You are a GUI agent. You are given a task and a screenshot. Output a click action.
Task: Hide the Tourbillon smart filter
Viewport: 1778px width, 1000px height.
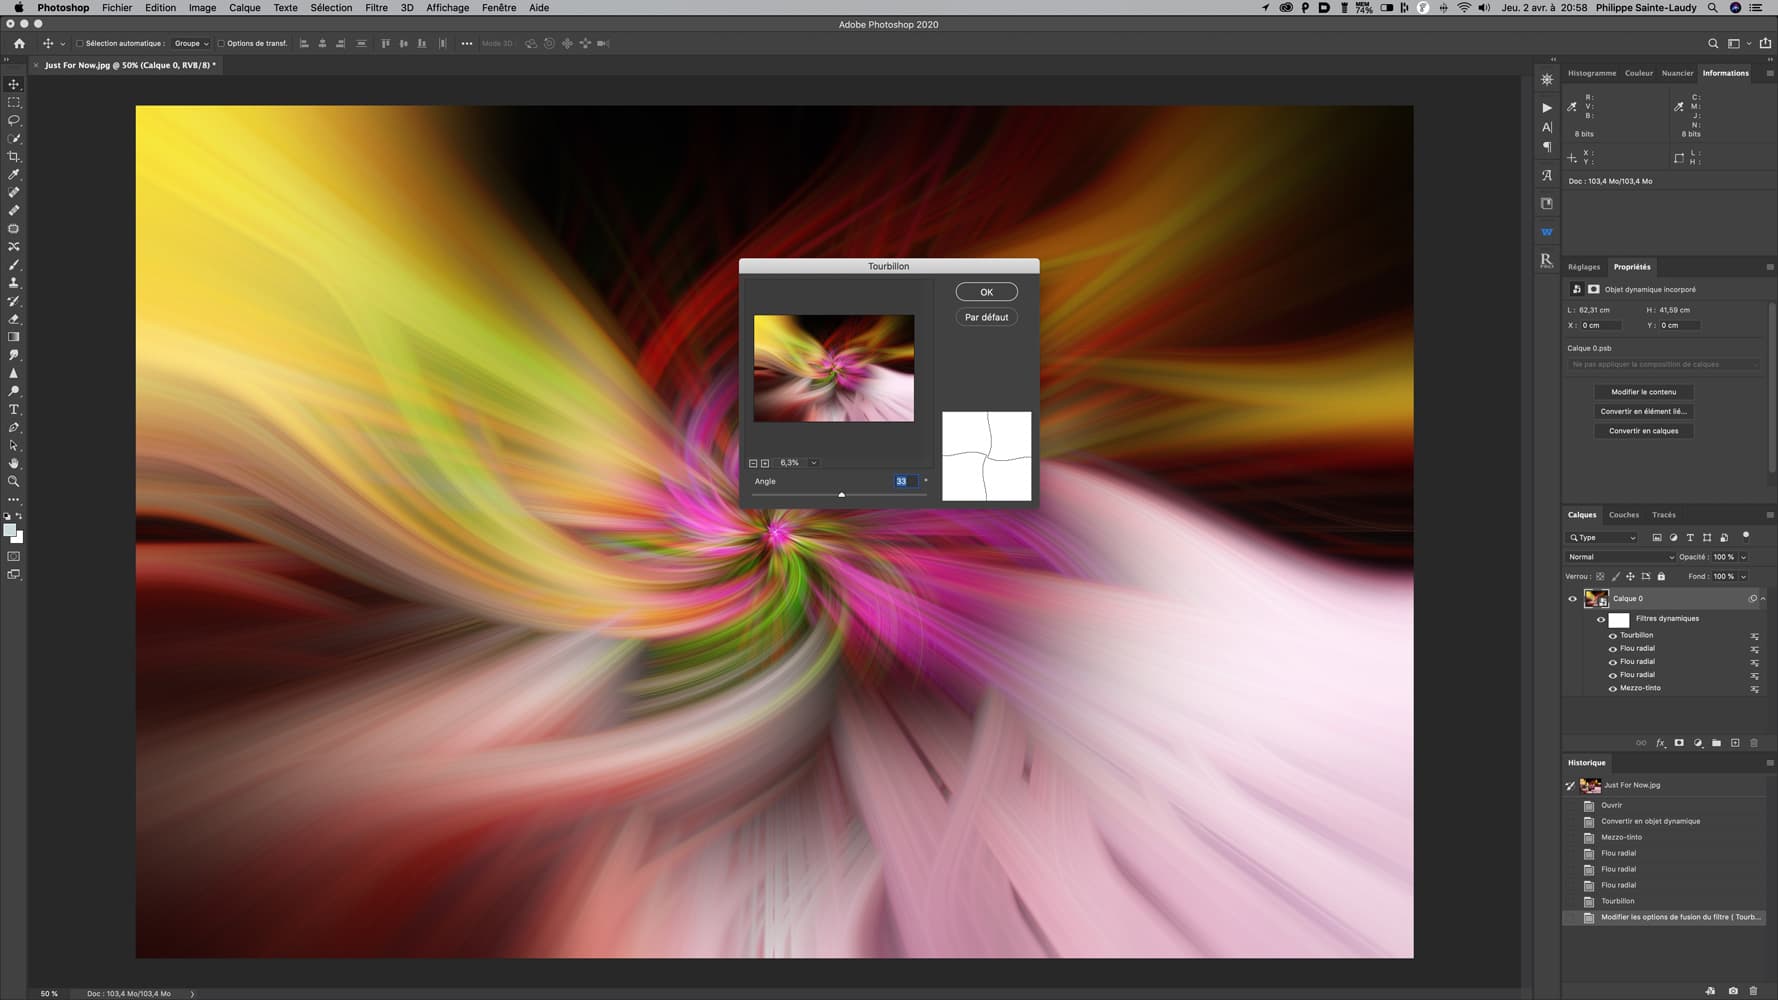pos(1612,636)
